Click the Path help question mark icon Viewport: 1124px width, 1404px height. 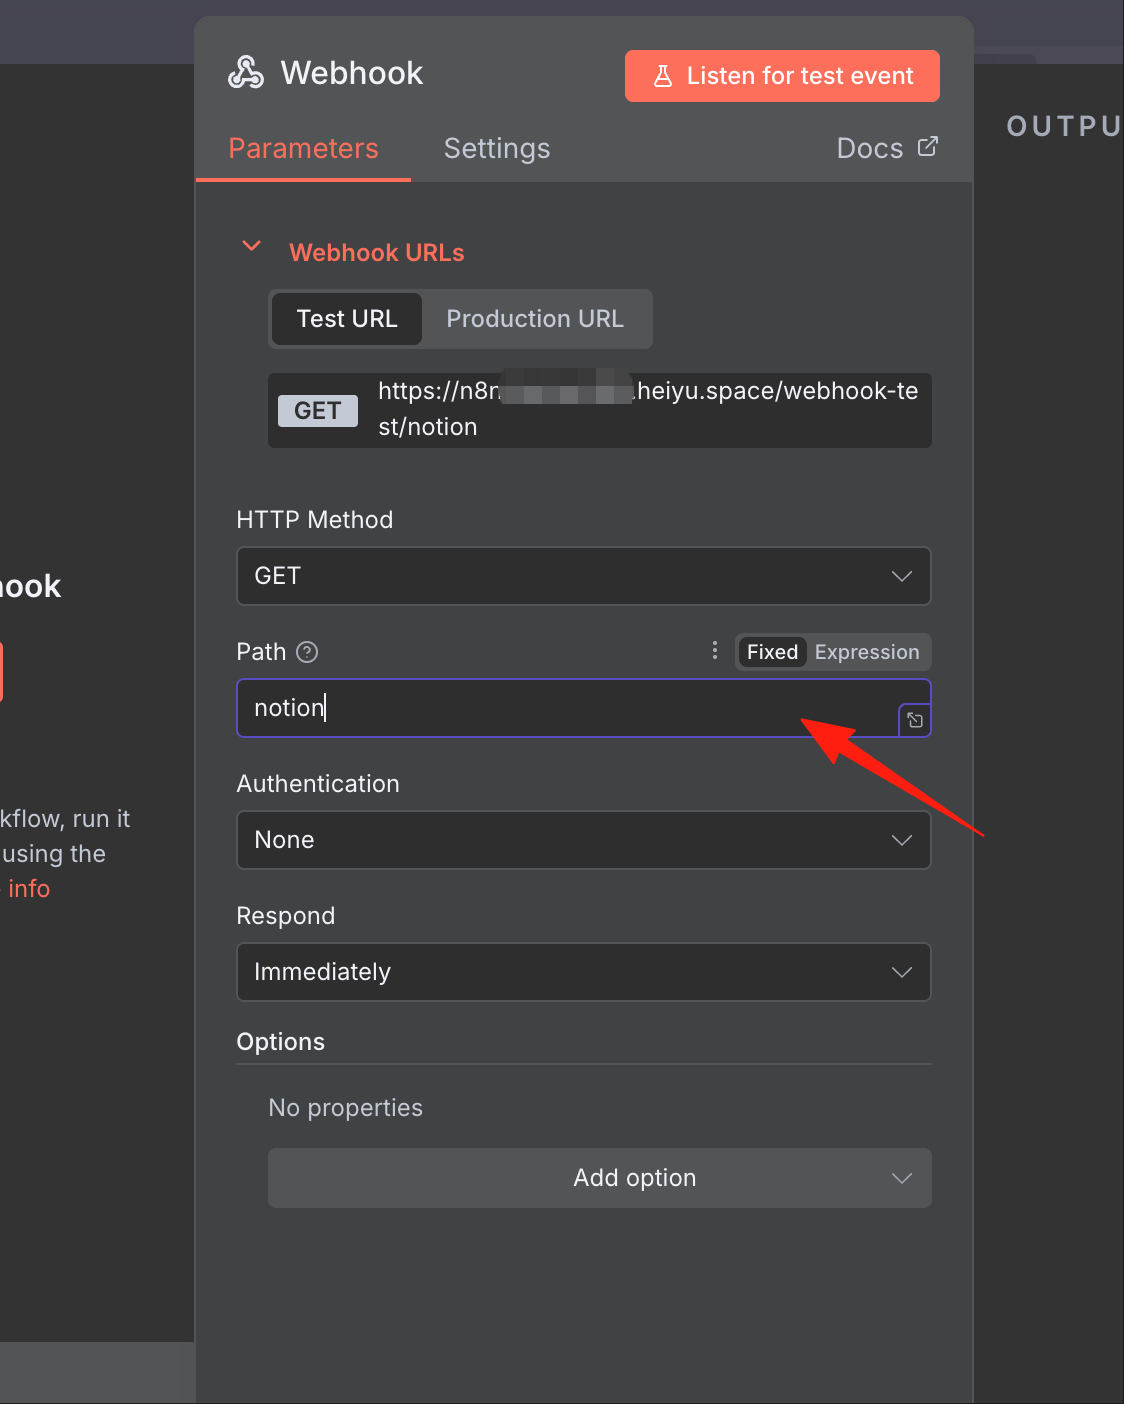tap(308, 652)
